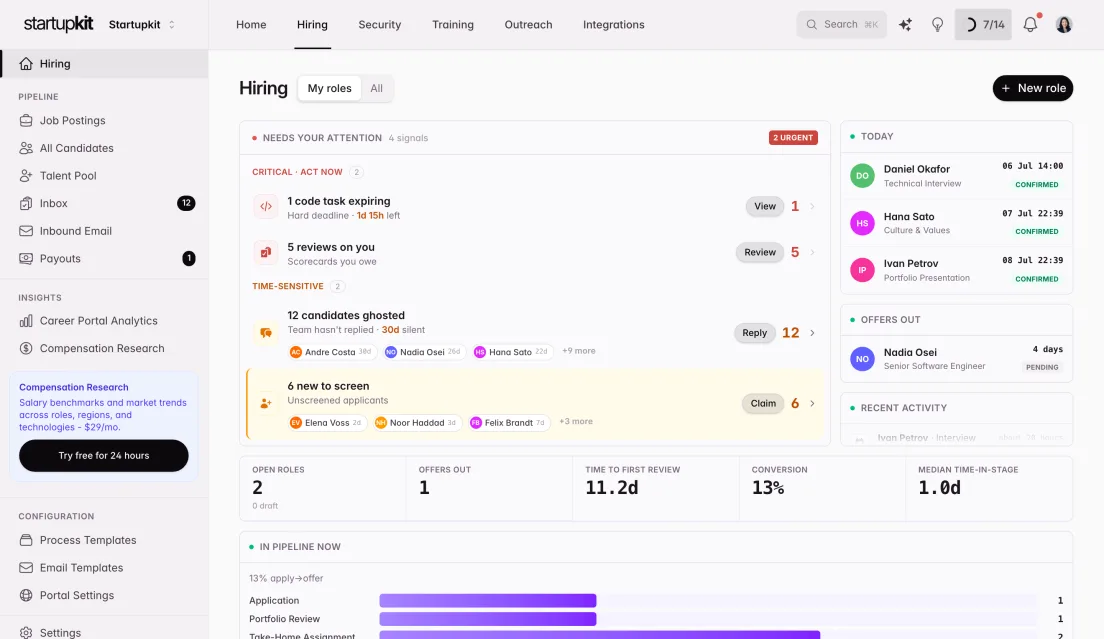The image size is (1104, 639).
Task: Open the Outreach tab
Action: click(528, 25)
